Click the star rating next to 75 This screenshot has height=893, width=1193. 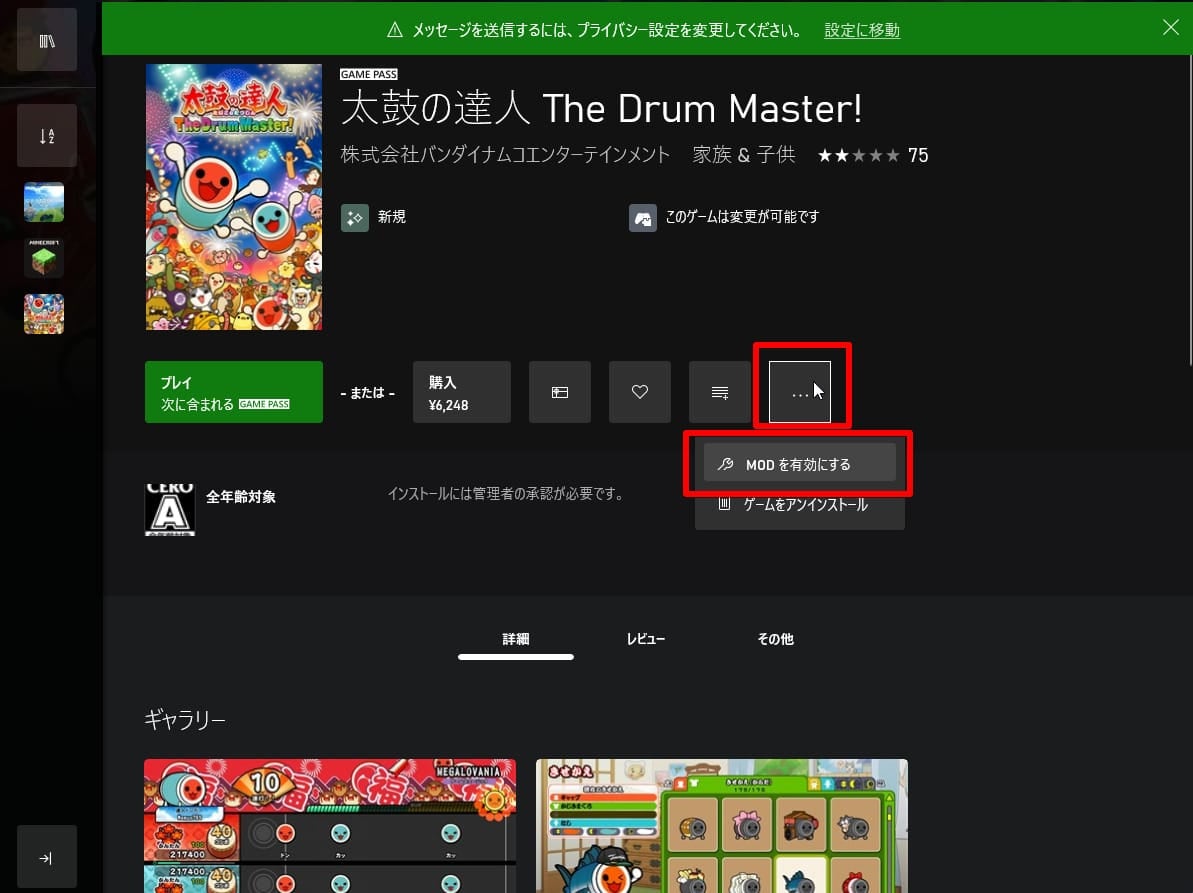pyautogui.click(x=858, y=156)
